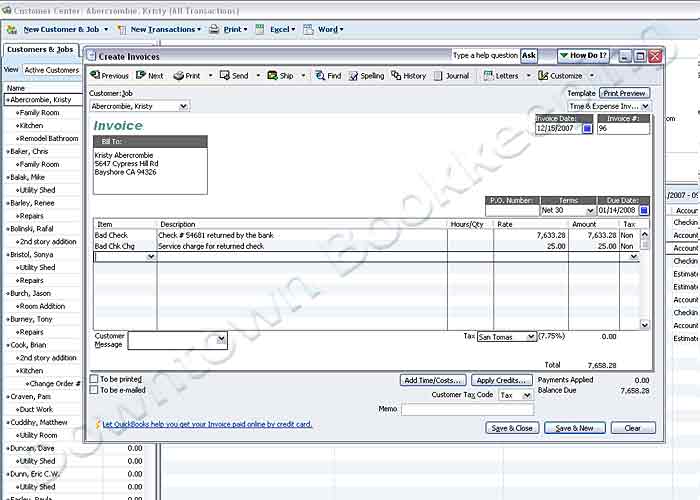This screenshot has height=500, width=700.
Task: Enable the To be printed checkbox
Action: click(94, 379)
